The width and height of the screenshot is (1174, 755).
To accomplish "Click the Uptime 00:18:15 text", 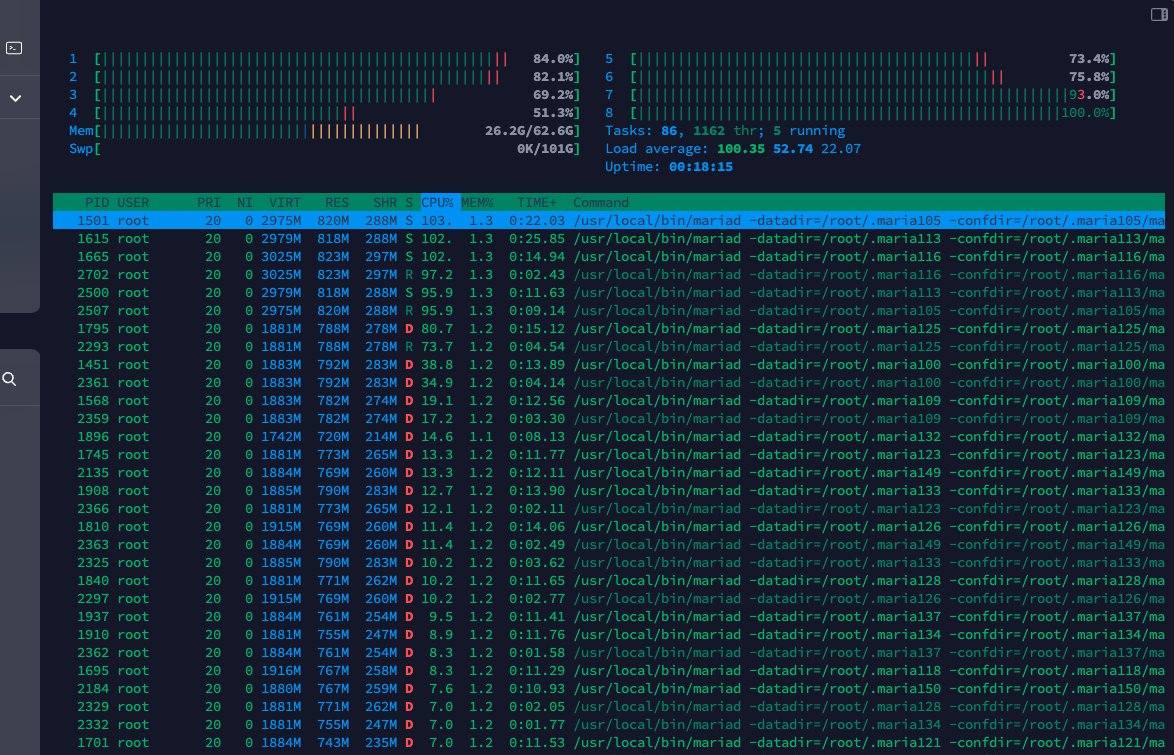I will coord(669,166).
